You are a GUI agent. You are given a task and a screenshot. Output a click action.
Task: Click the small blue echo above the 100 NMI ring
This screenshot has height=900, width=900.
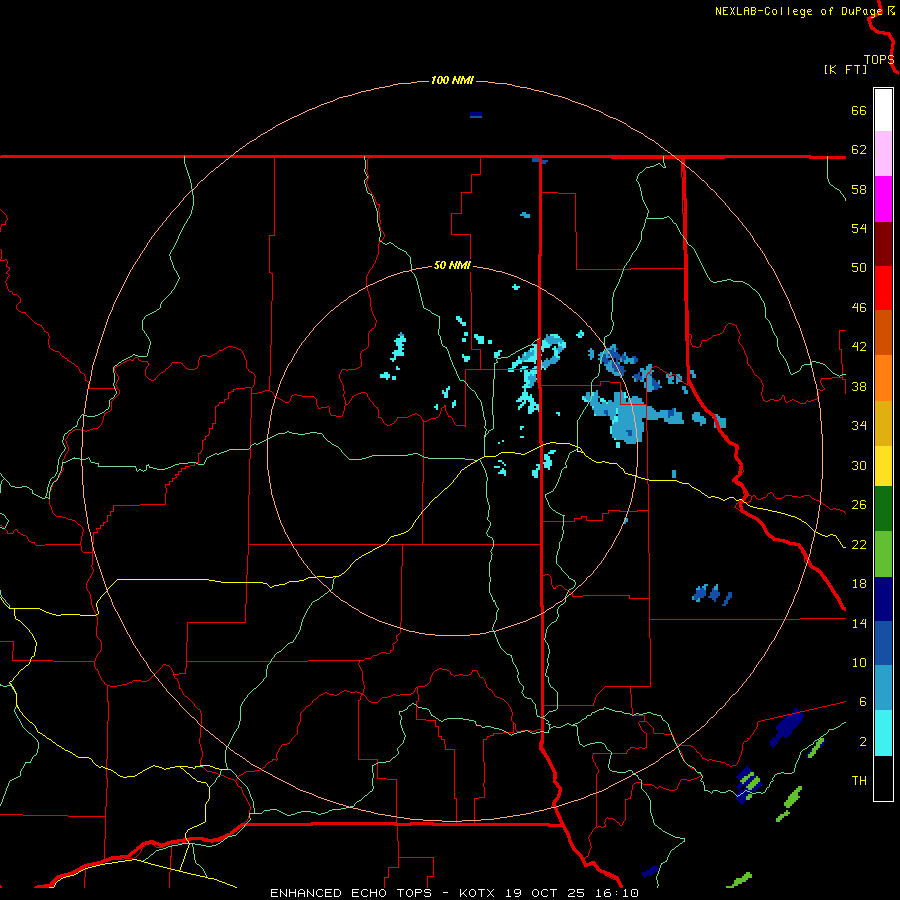476,115
